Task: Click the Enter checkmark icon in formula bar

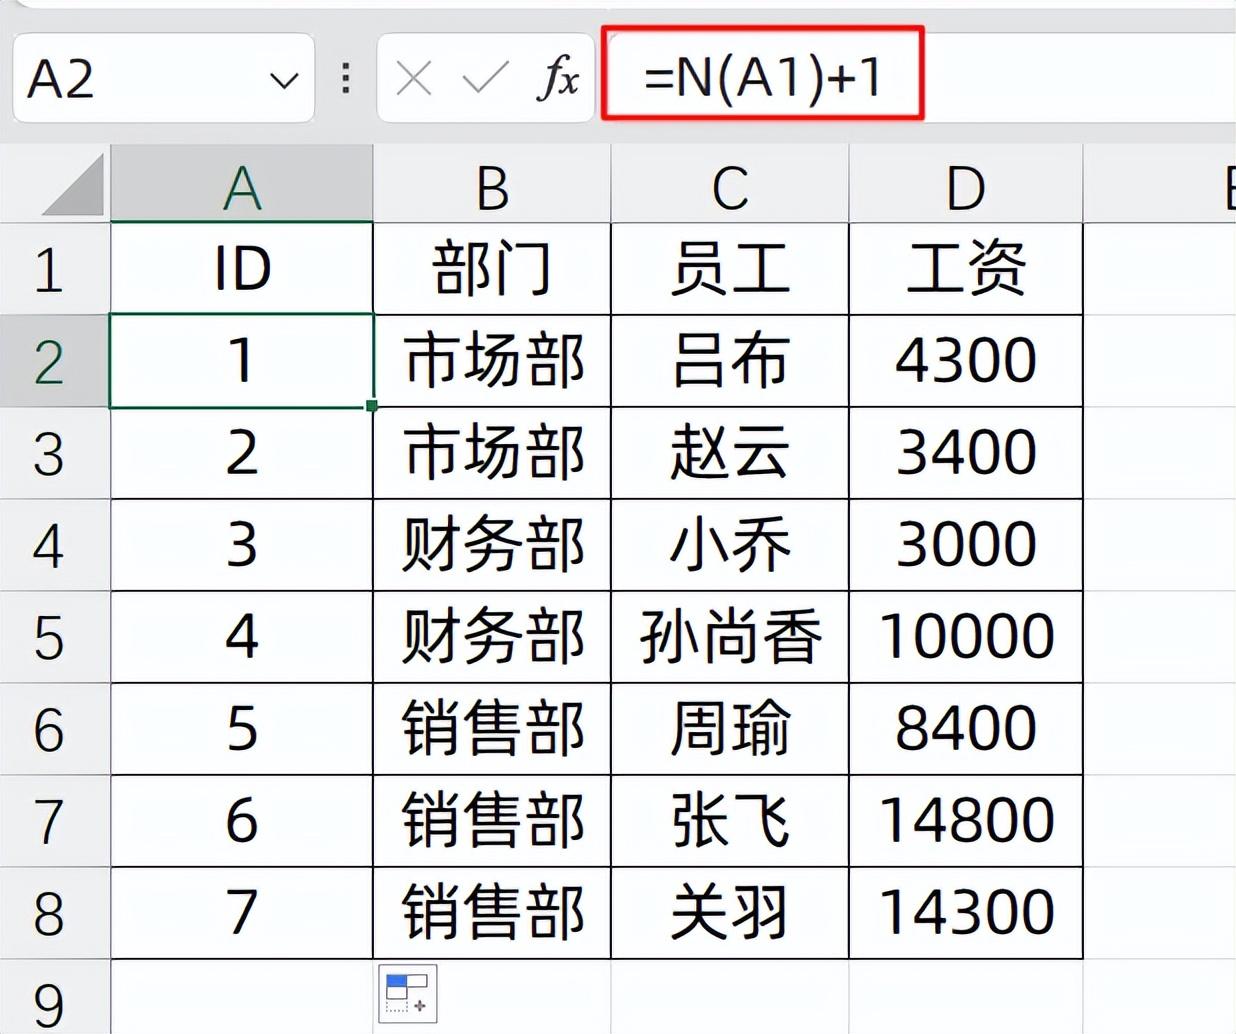Action: pos(486,78)
